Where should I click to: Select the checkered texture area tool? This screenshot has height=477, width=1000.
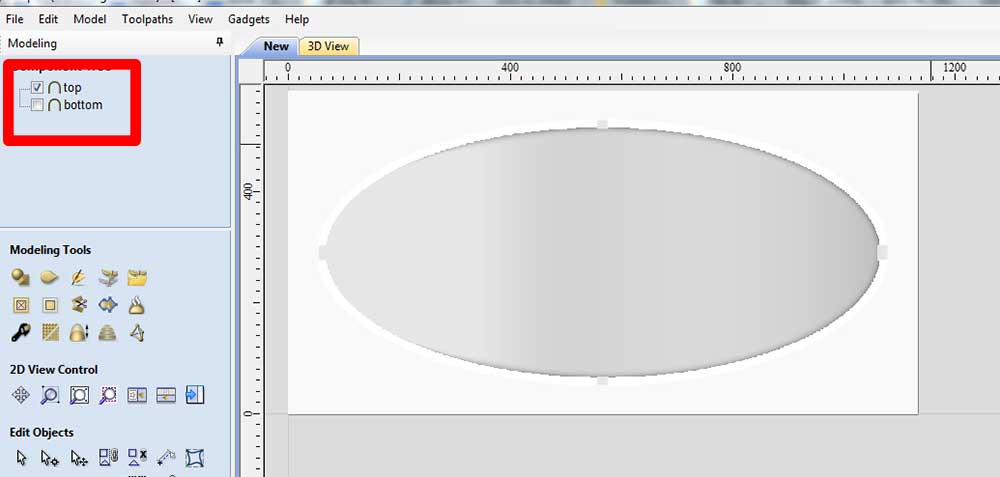pos(50,332)
